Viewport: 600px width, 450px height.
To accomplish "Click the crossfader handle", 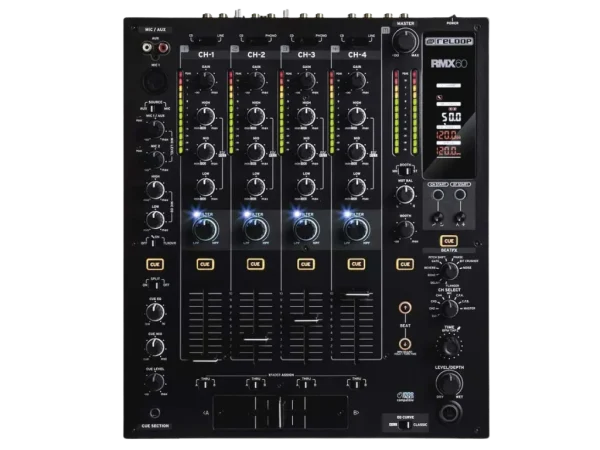I will (280, 412).
